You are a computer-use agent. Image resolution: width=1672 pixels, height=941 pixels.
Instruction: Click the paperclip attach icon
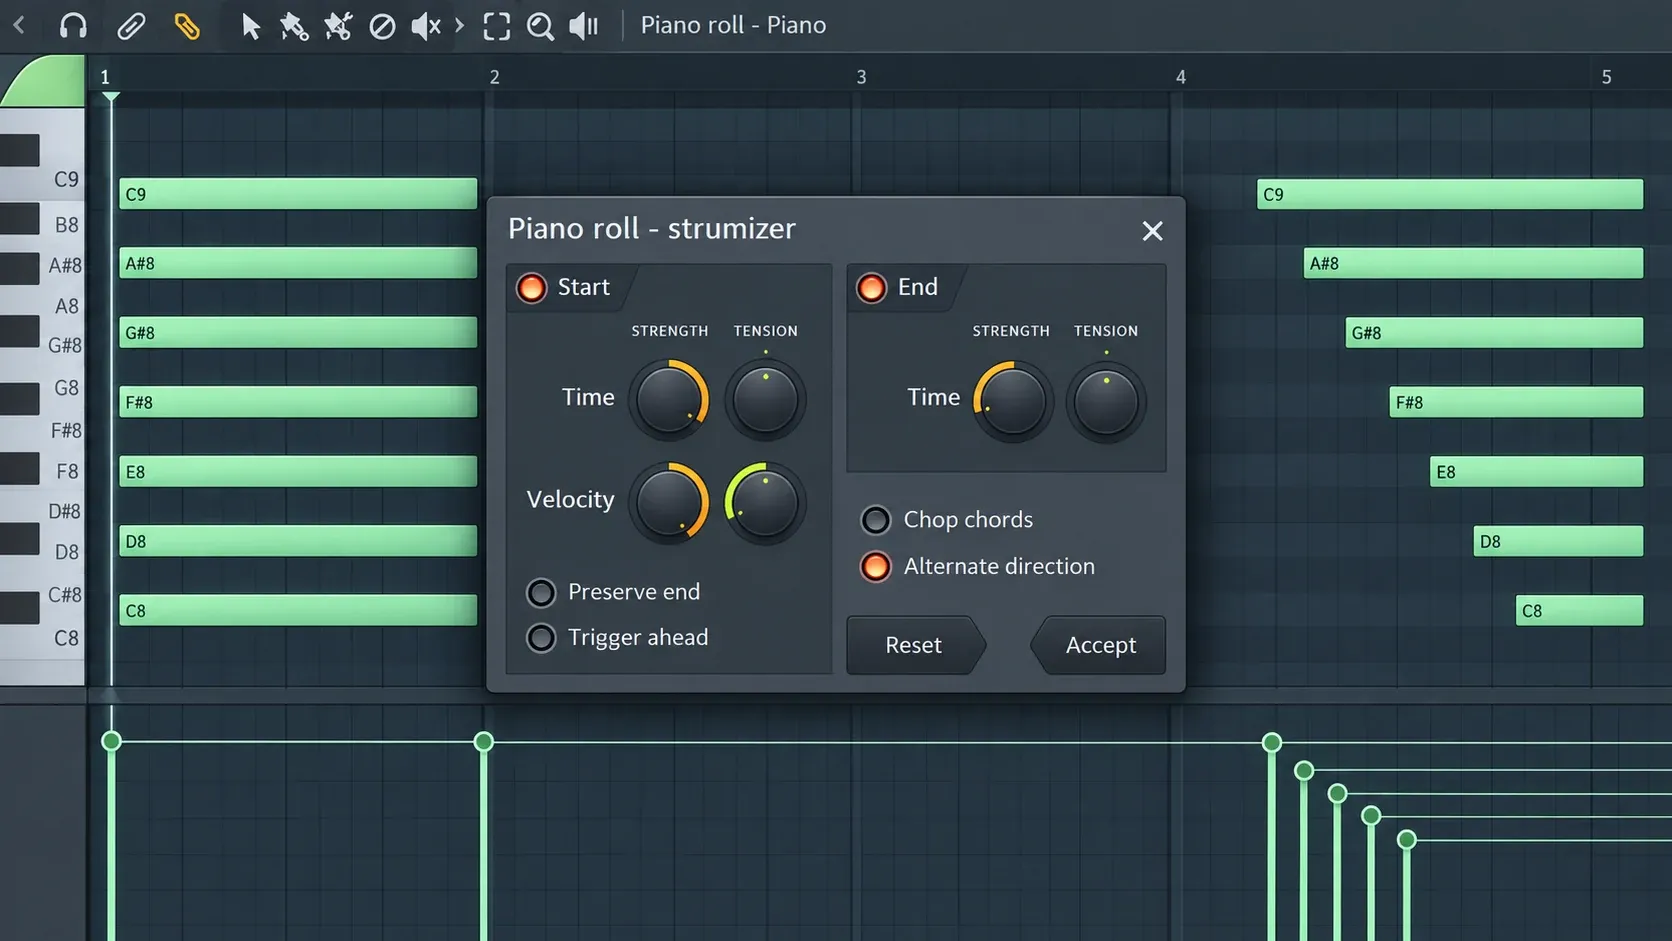click(x=131, y=26)
